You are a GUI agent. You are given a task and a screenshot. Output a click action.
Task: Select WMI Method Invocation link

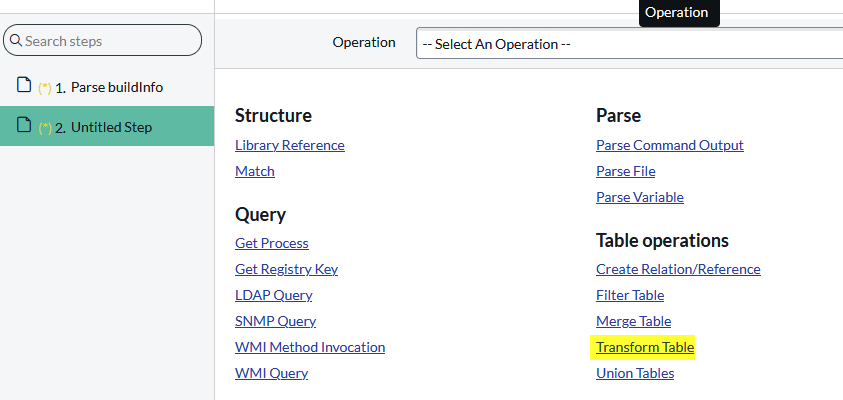click(x=309, y=347)
